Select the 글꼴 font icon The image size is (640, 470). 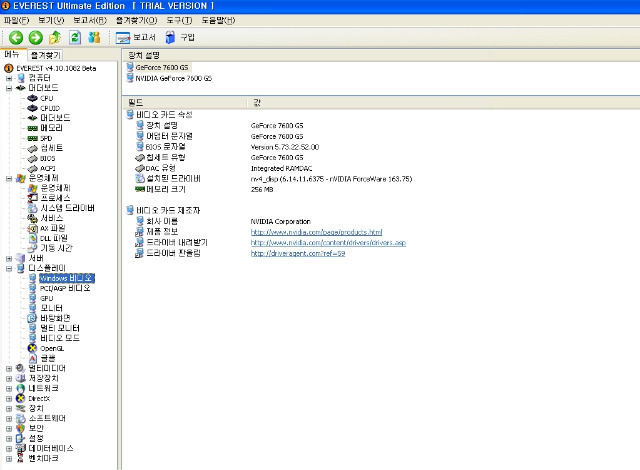click(32, 358)
